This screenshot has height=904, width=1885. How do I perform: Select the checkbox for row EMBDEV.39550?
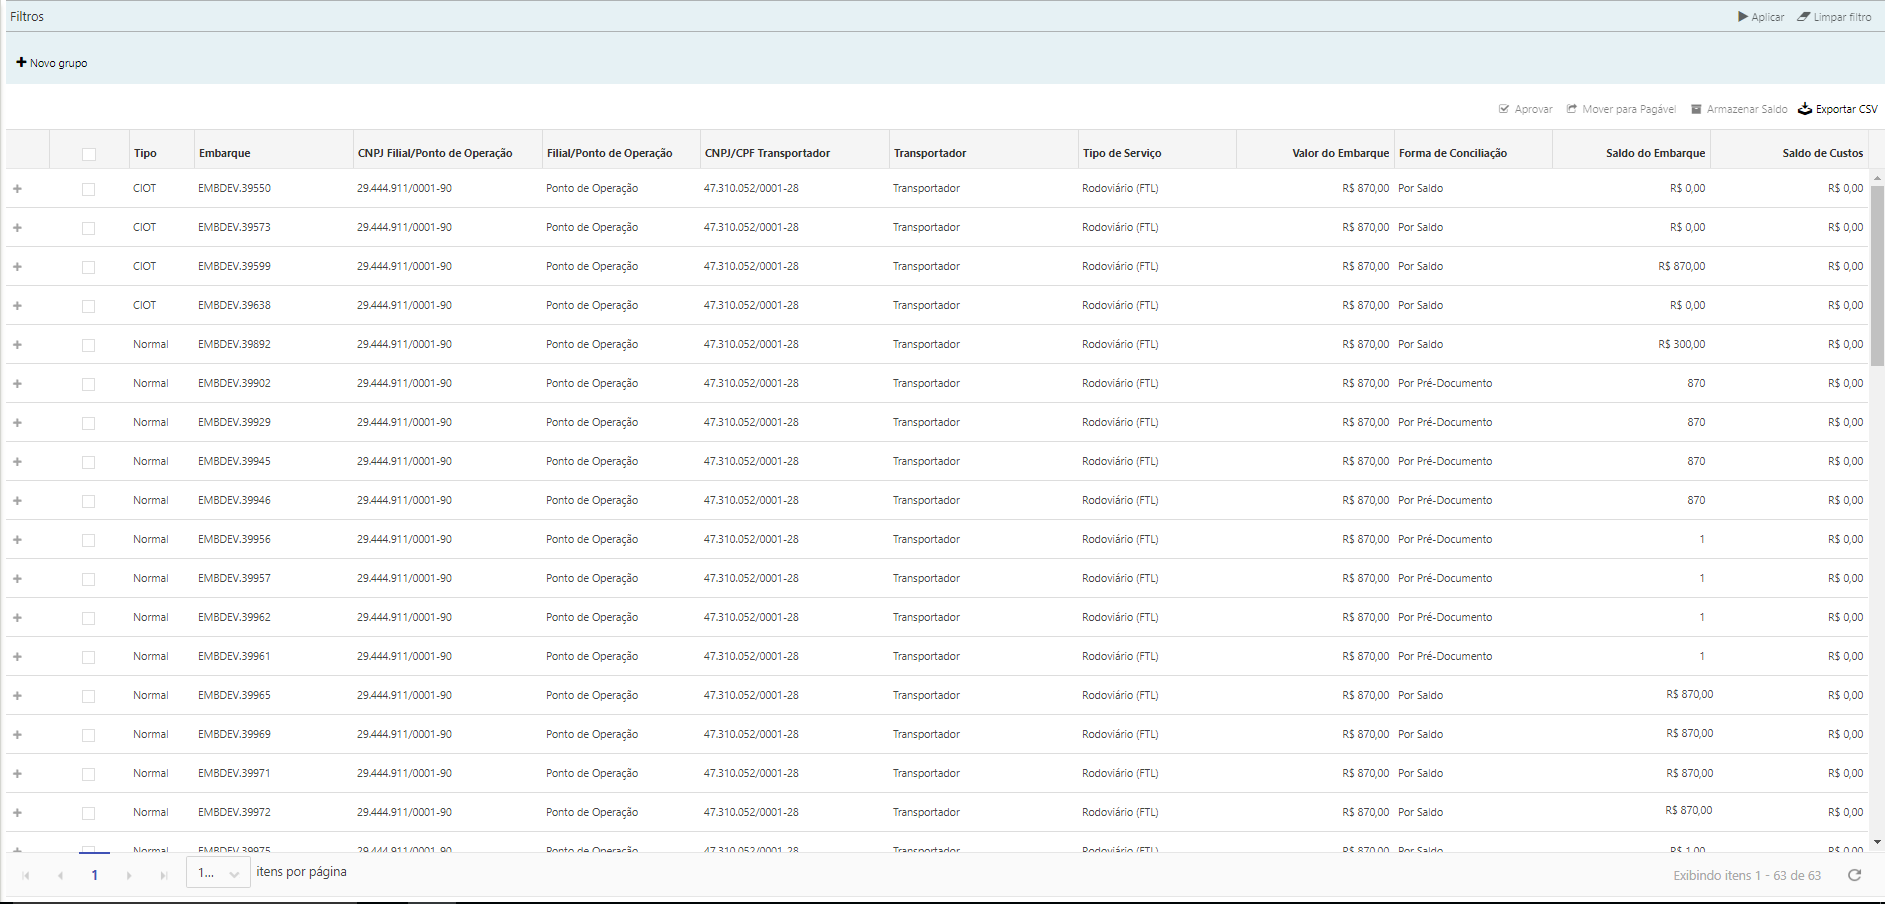pos(89,189)
